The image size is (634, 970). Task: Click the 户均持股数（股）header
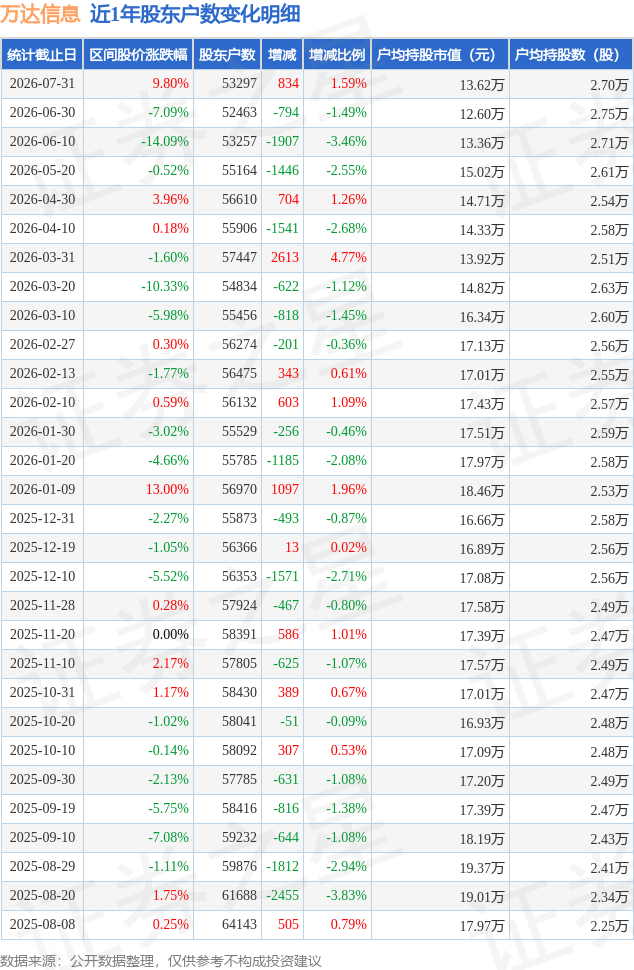click(x=570, y=54)
